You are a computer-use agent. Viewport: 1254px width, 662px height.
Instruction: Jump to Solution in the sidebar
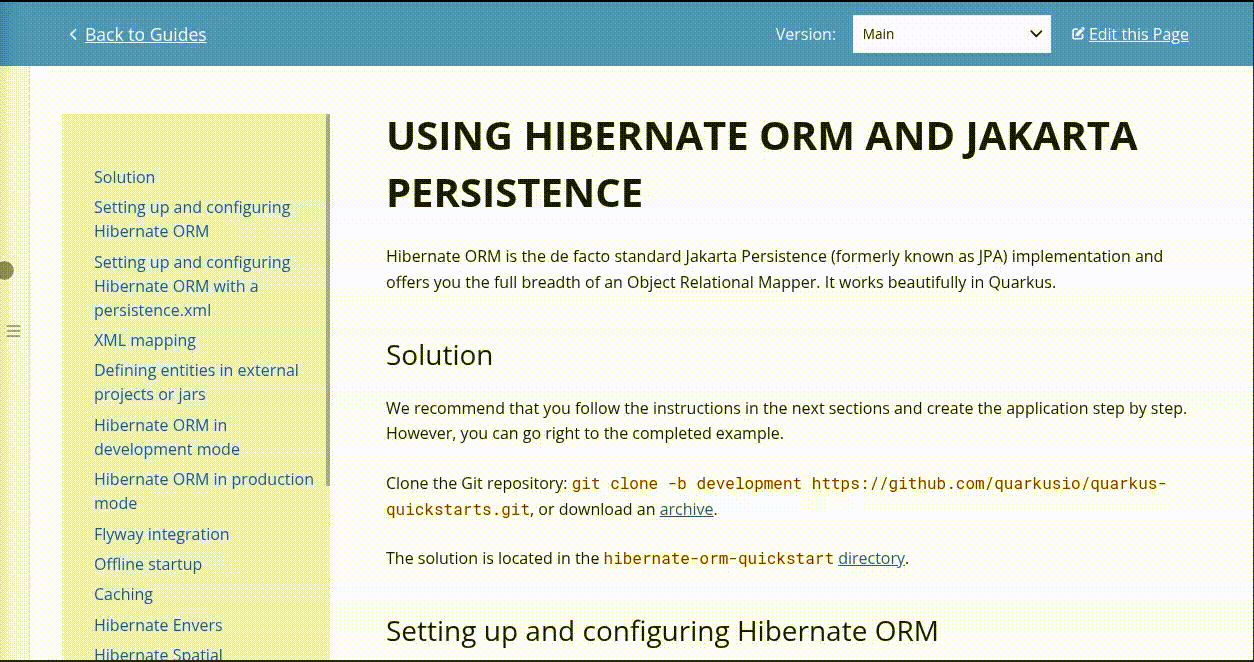(x=124, y=177)
